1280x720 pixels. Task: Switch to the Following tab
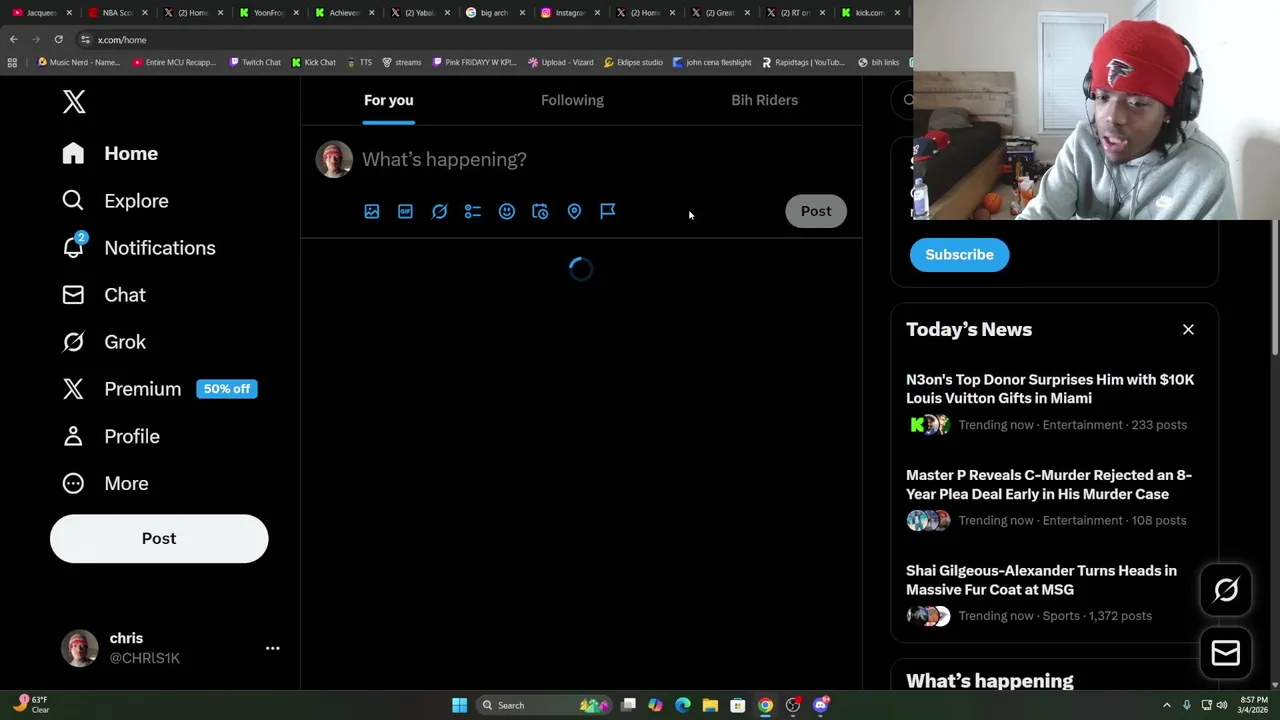[x=572, y=100]
